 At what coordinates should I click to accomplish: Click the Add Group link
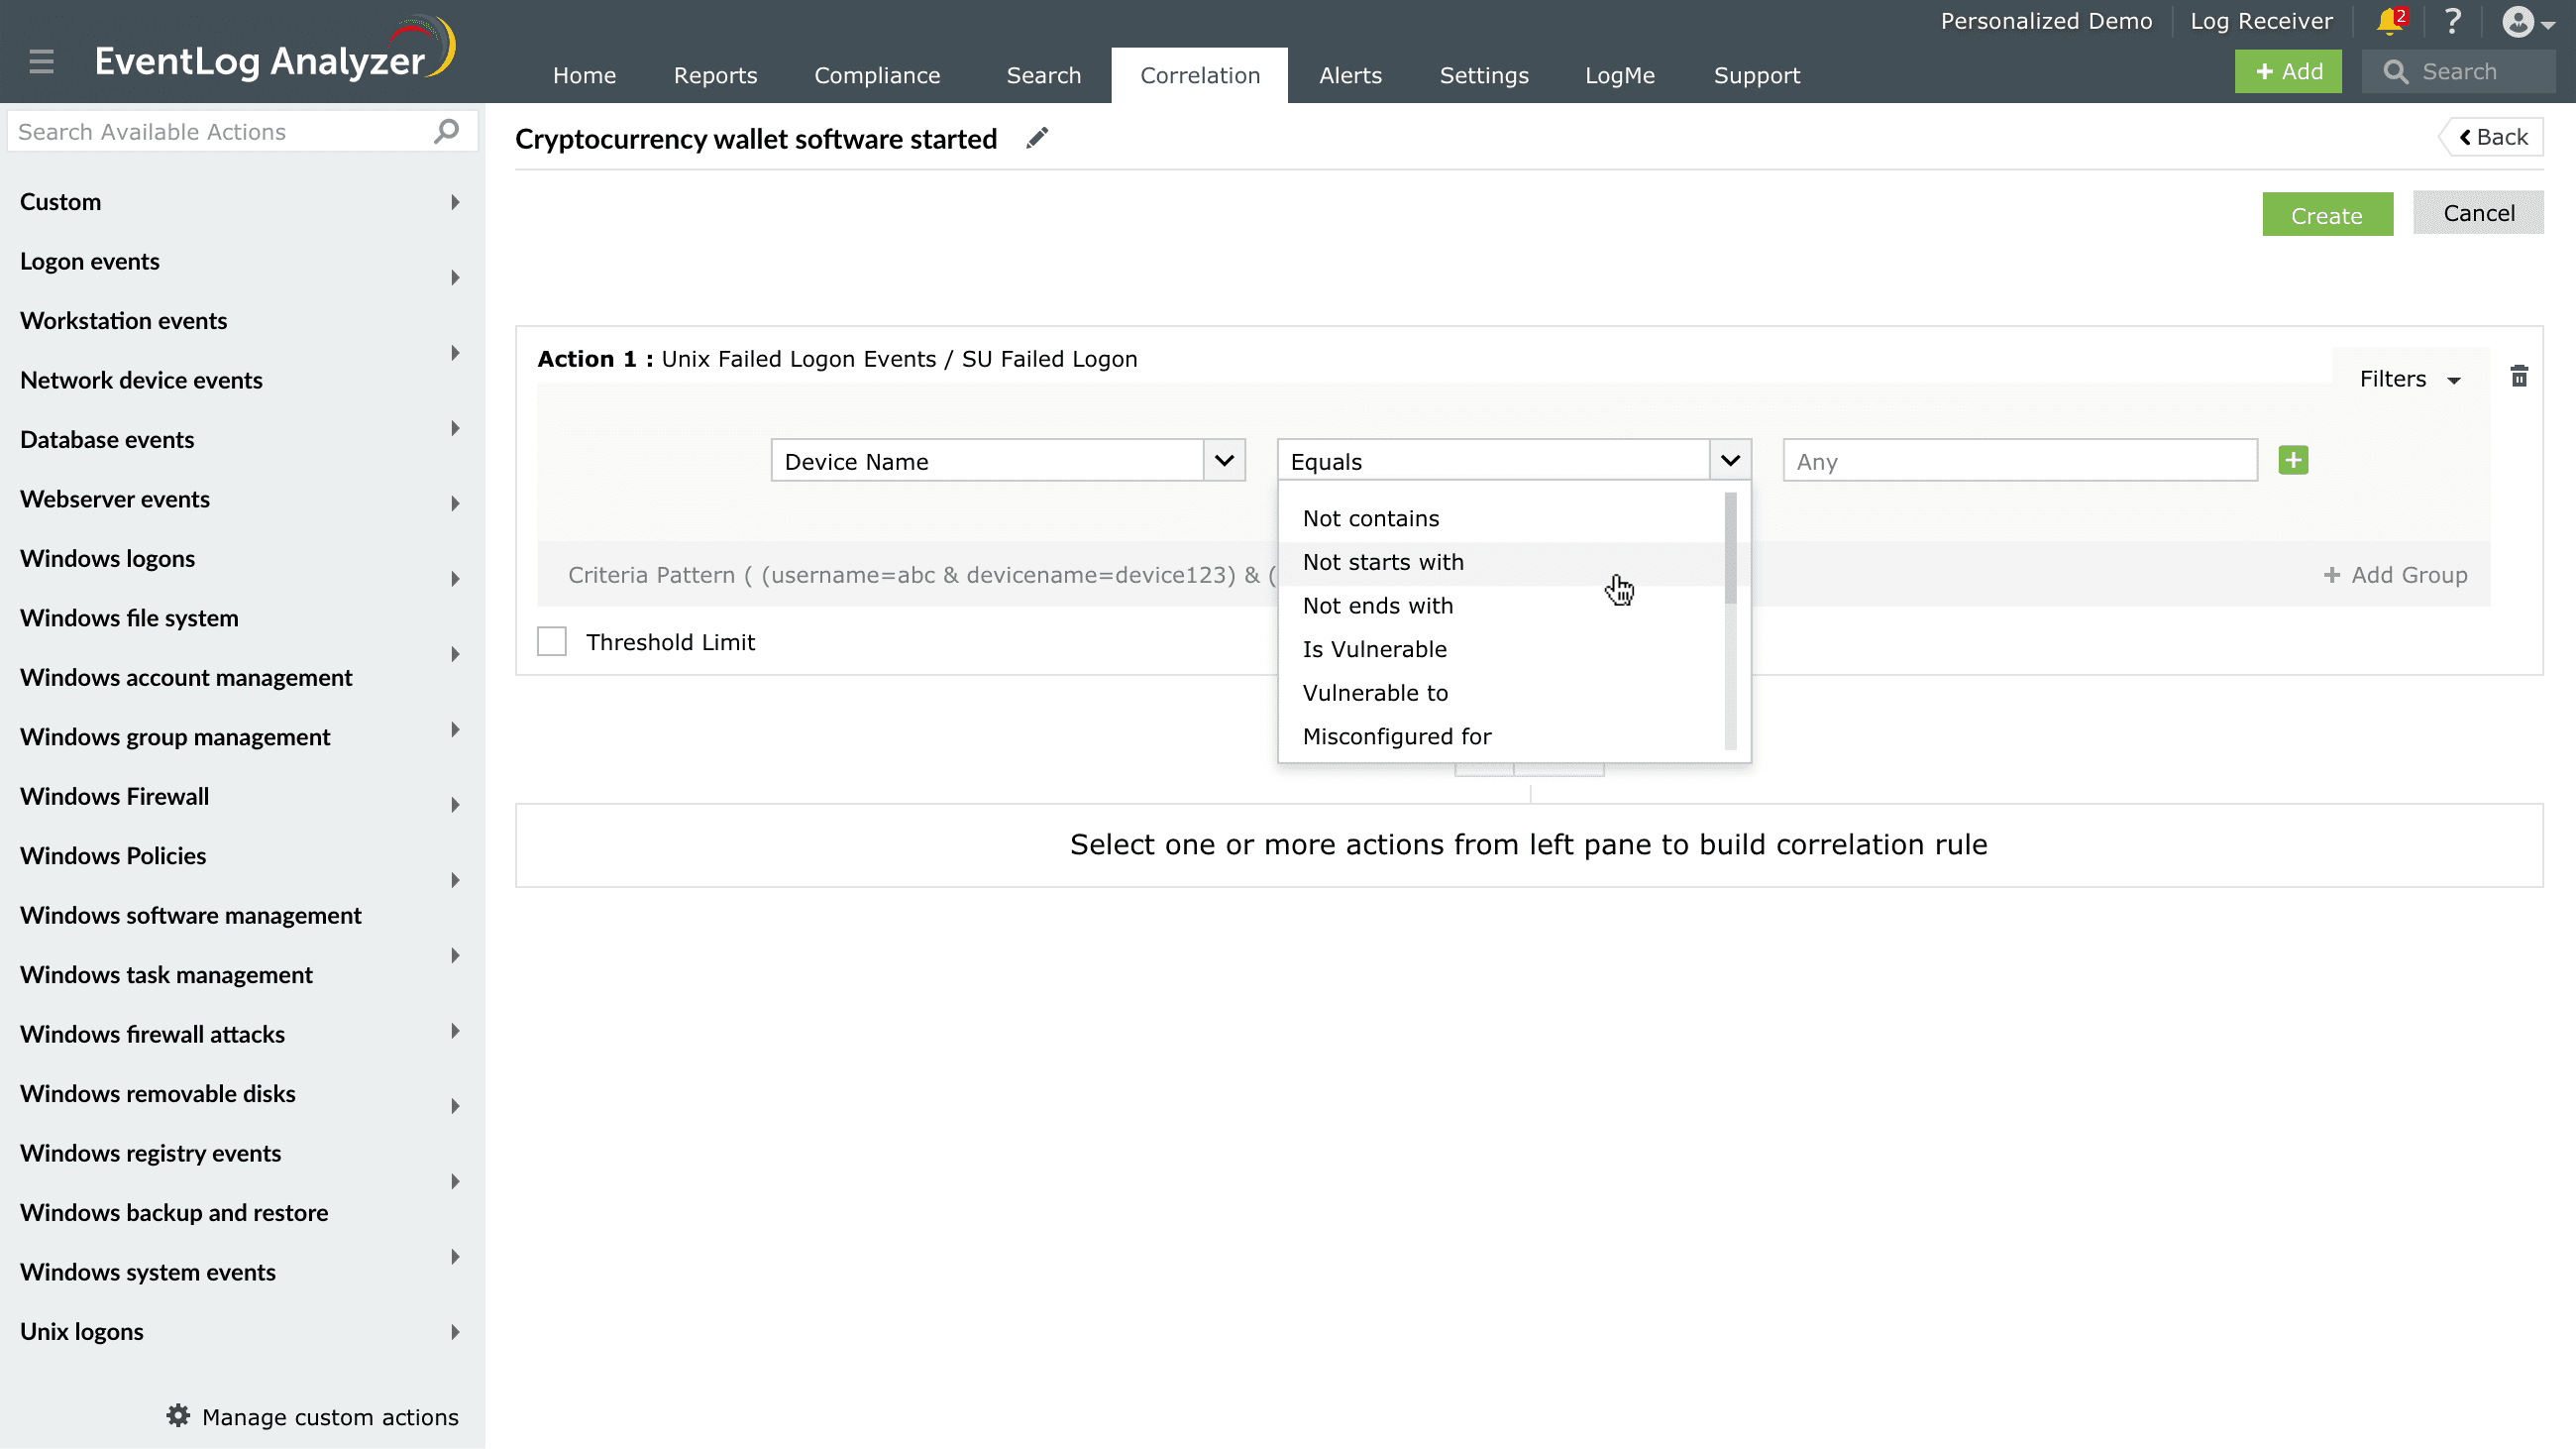(2395, 575)
